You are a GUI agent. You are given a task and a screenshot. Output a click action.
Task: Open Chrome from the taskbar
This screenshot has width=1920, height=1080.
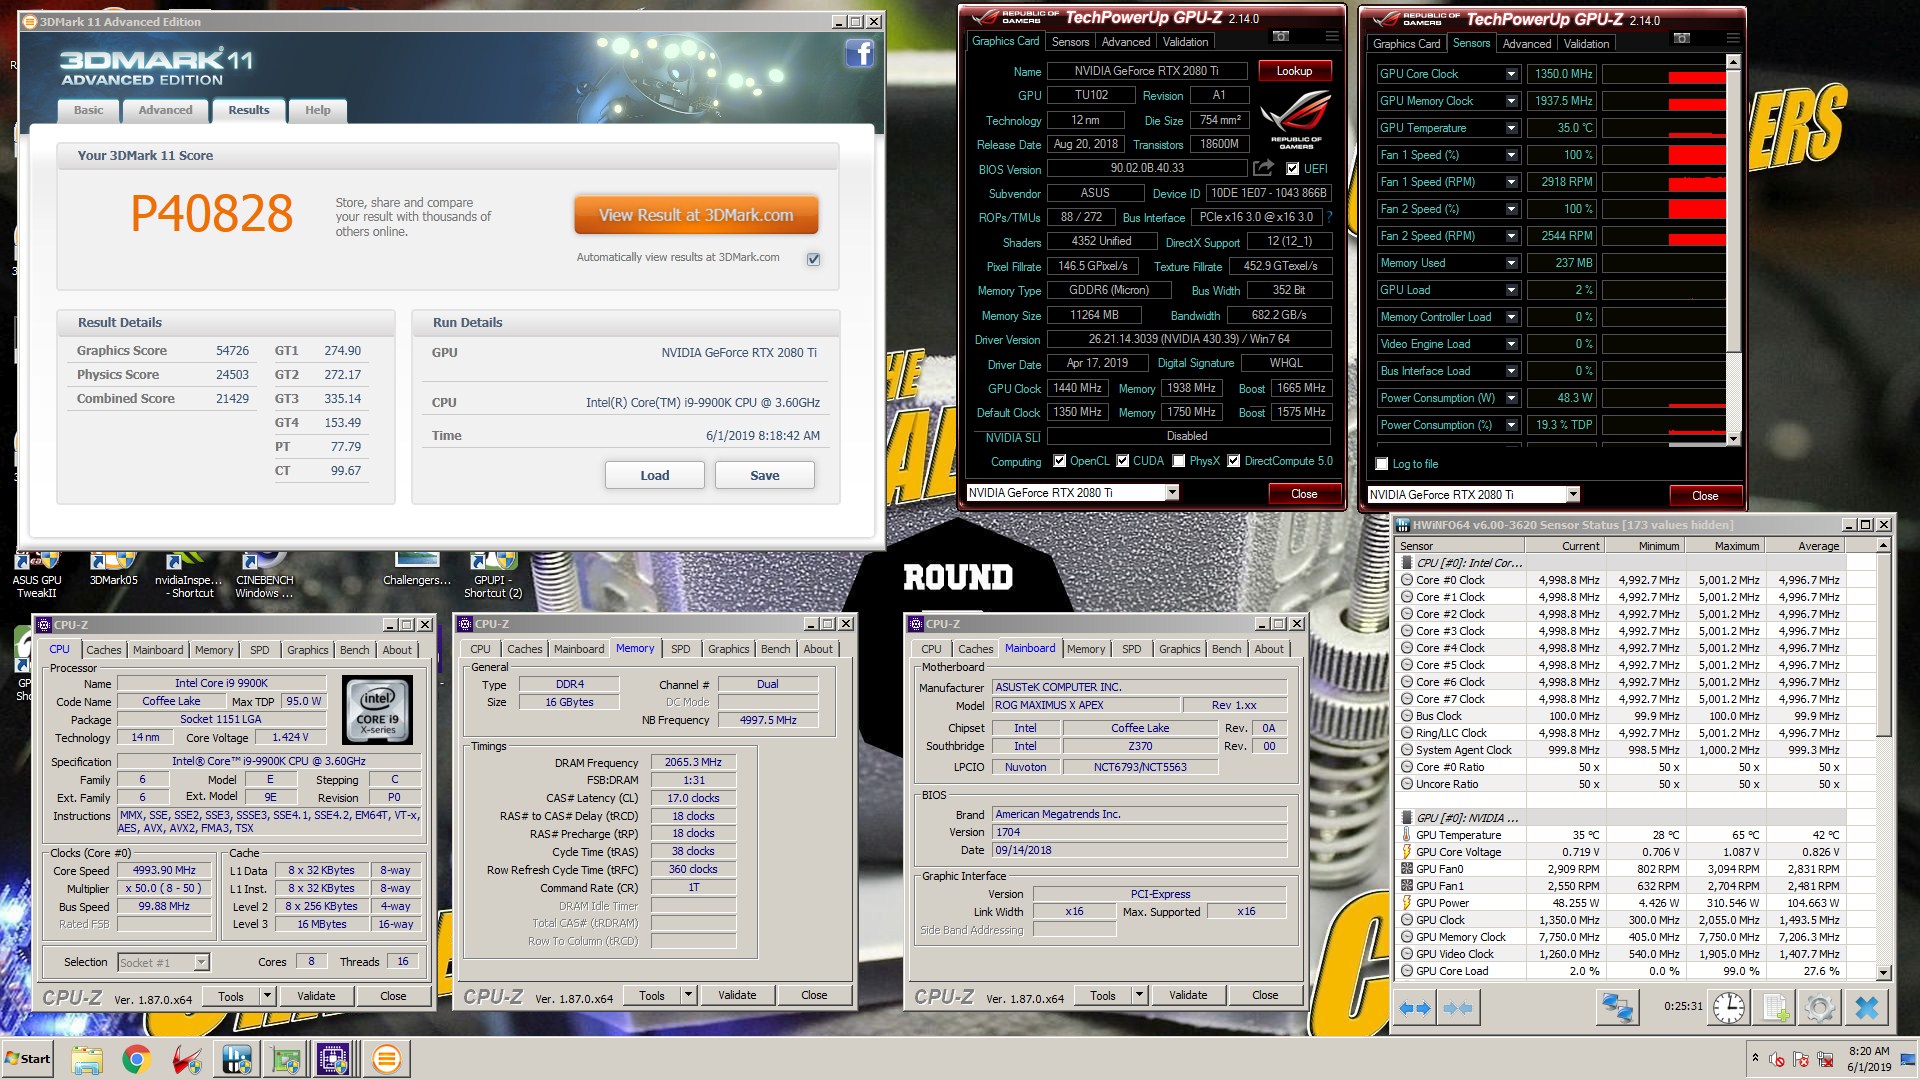[137, 1059]
